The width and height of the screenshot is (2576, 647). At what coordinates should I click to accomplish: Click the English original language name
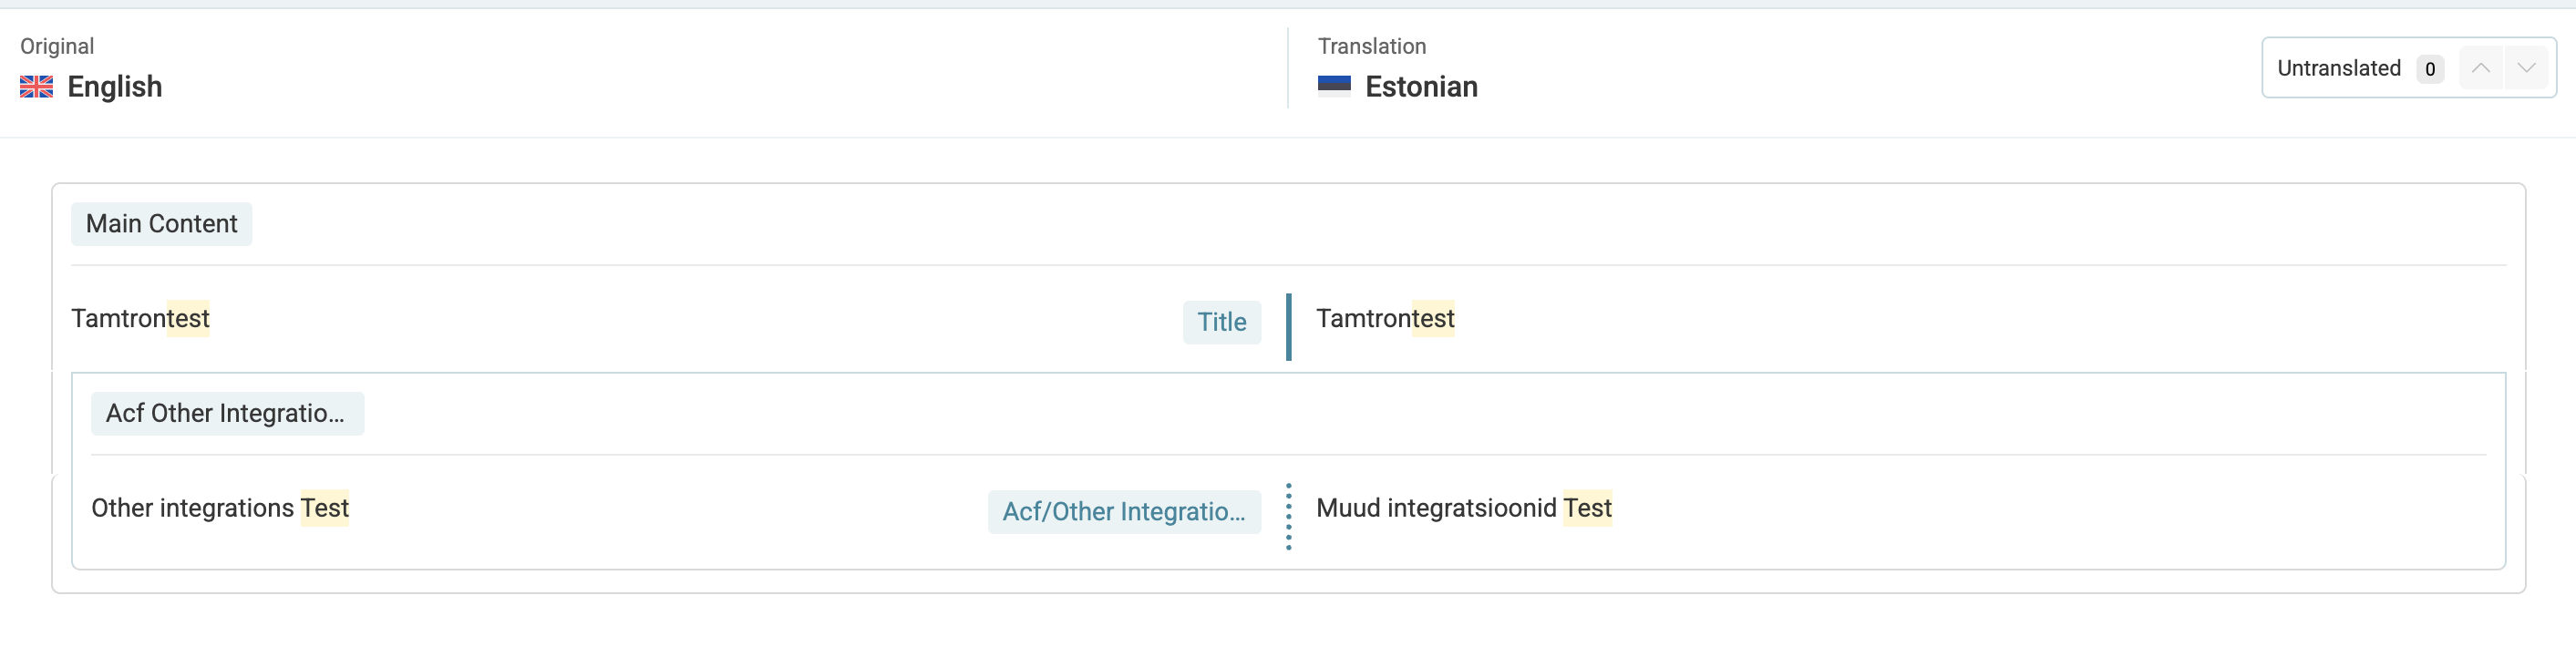pyautogui.click(x=115, y=87)
